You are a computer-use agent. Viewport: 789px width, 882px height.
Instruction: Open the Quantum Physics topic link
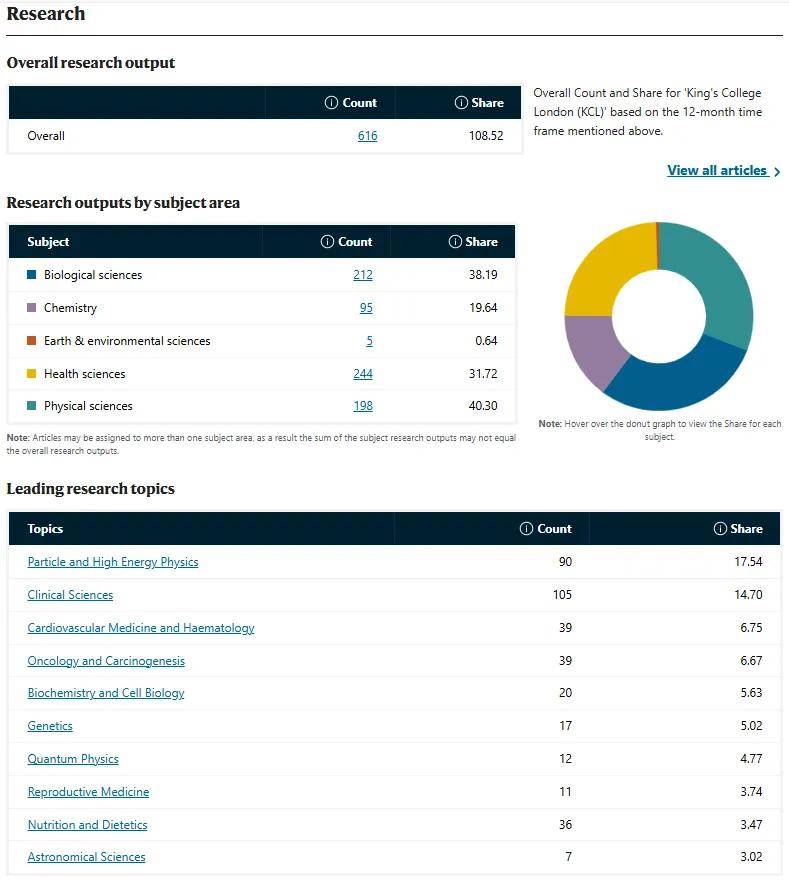point(73,759)
